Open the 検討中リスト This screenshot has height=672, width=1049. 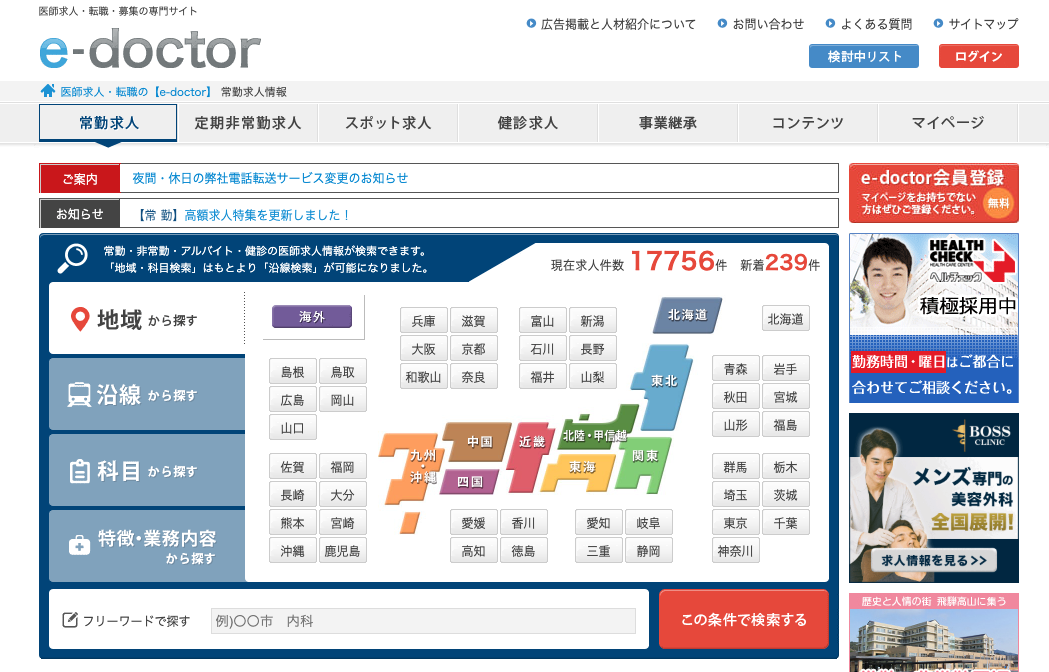click(862, 56)
